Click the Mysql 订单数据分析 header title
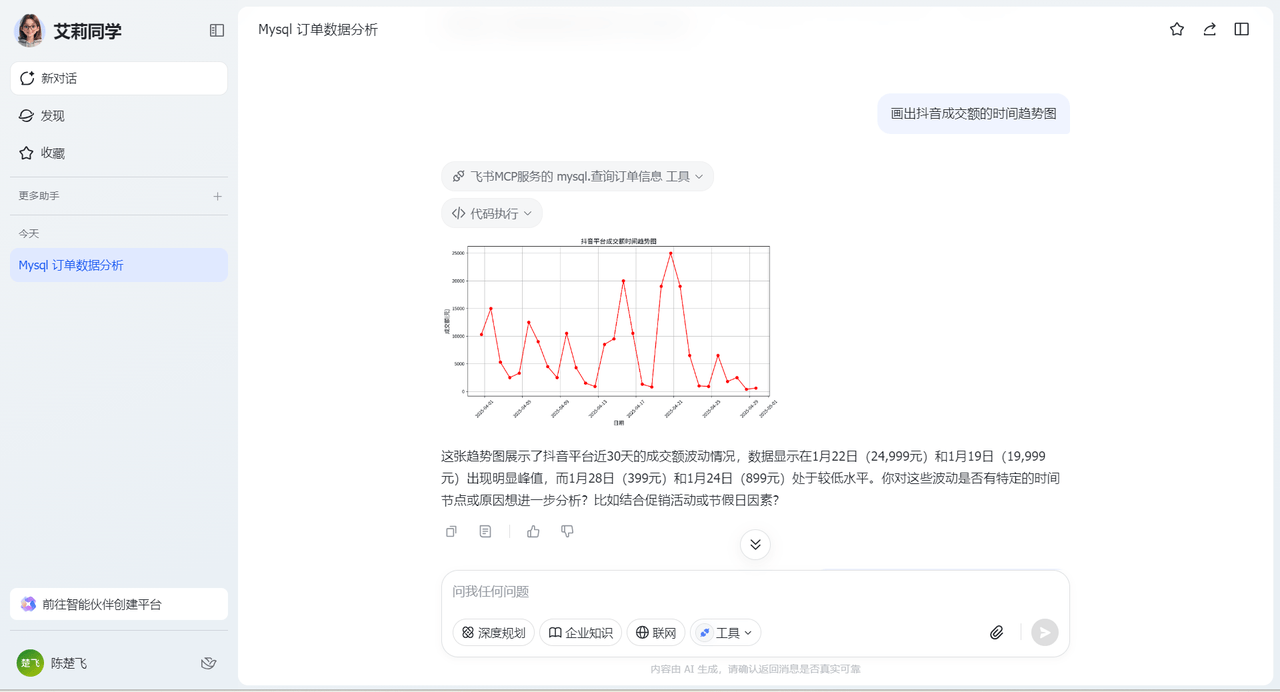1280x692 pixels. tap(318, 30)
